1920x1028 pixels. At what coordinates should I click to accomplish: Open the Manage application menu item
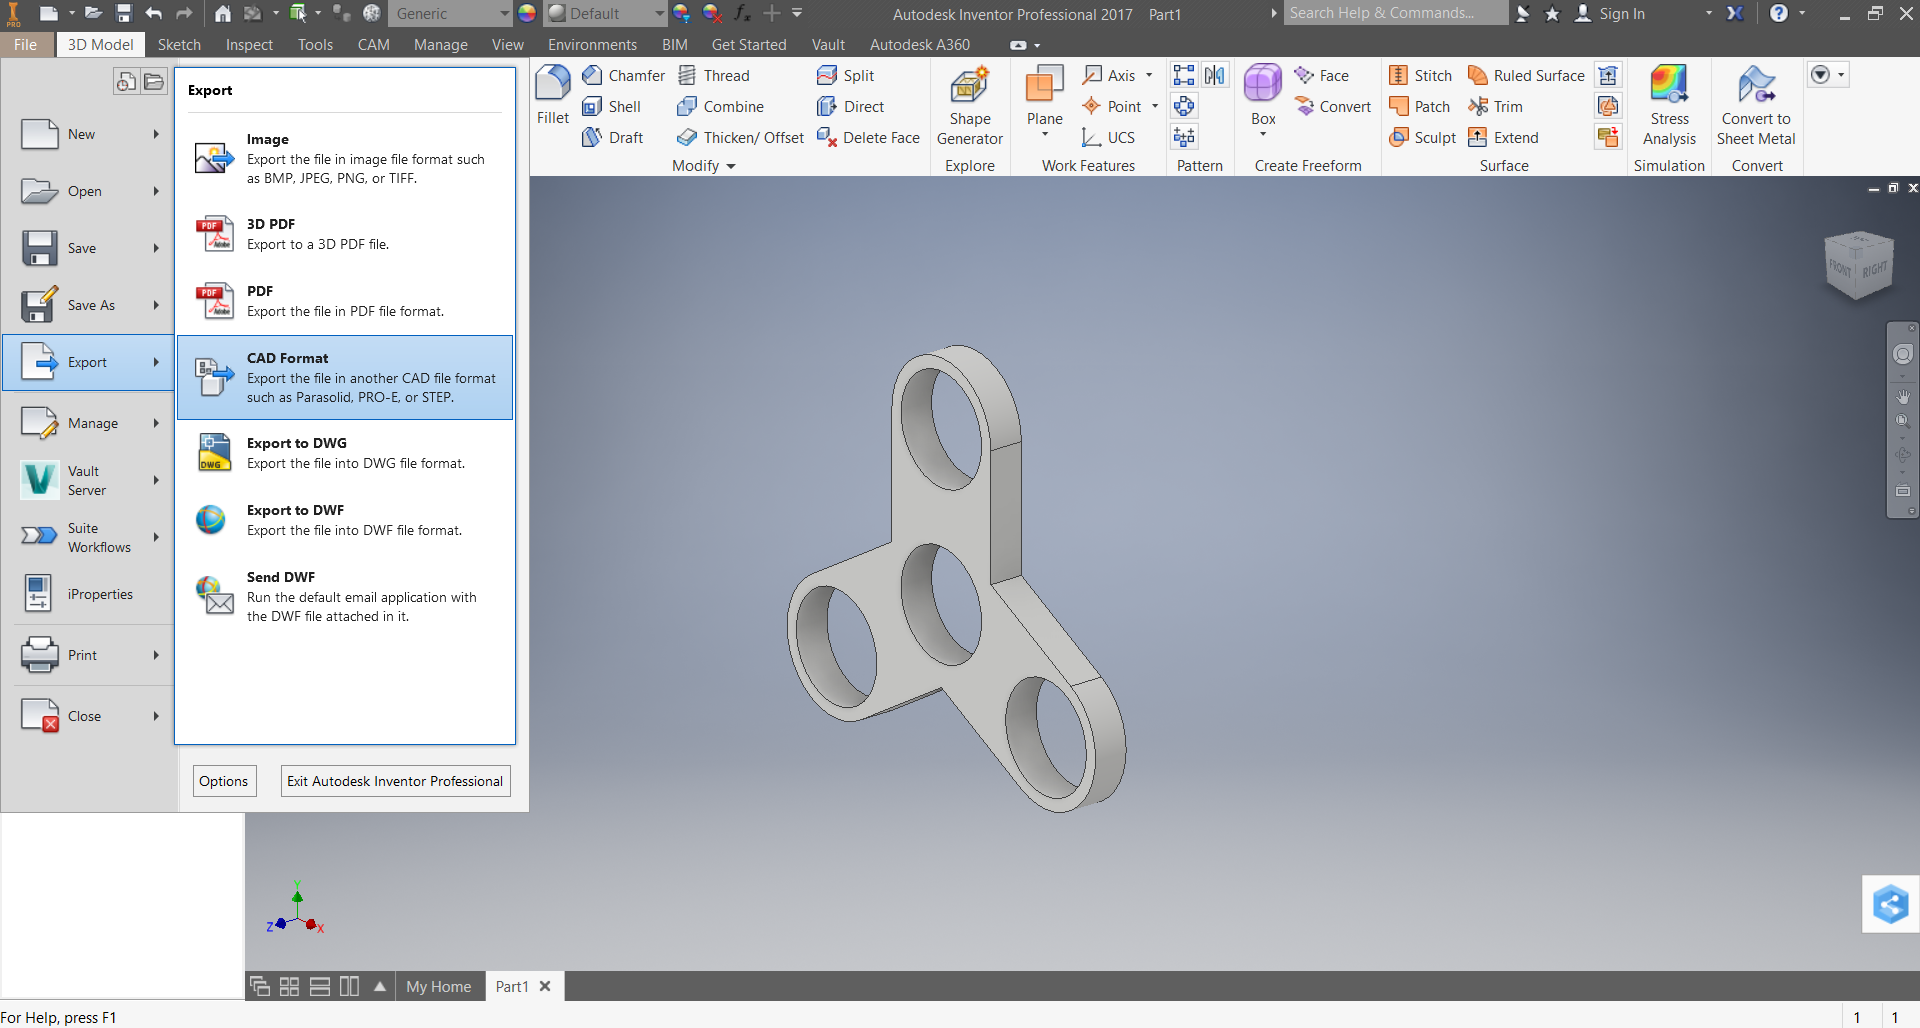point(88,423)
